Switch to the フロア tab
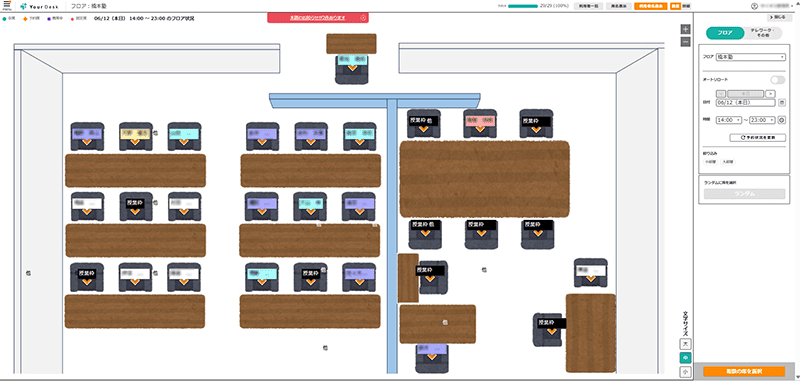This screenshot has height=381, width=800. tap(725, 33)
